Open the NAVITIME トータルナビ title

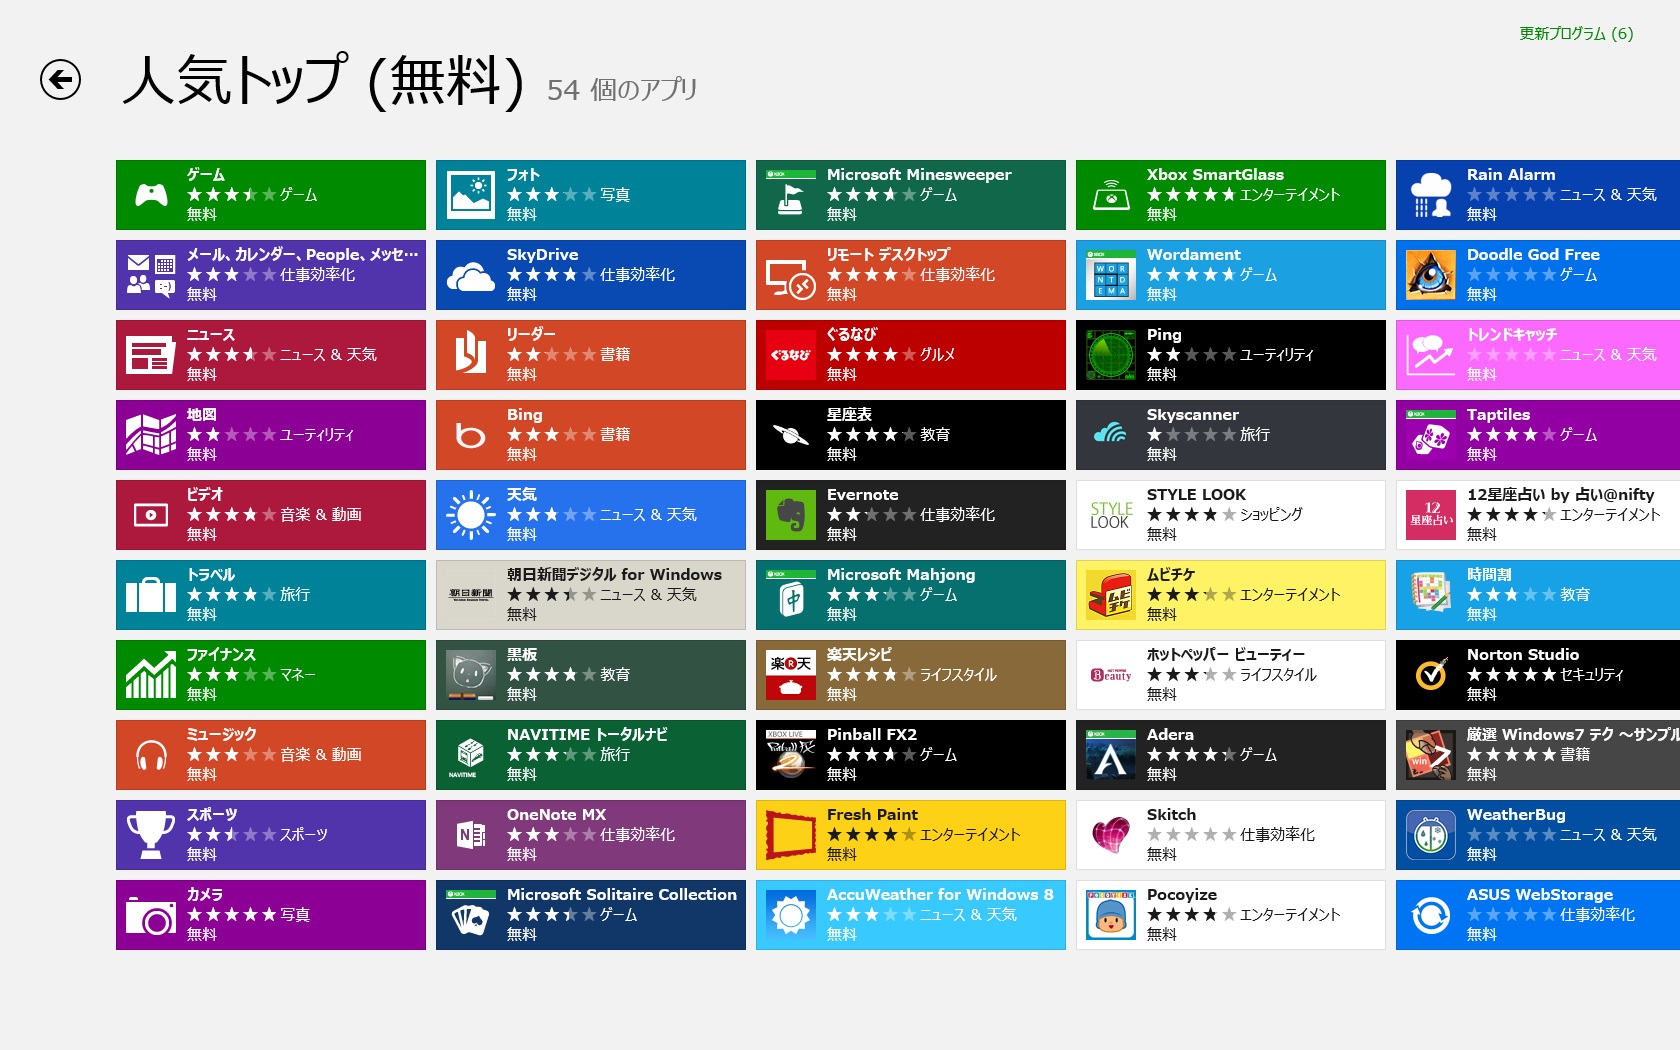pyautogui.click(x=587, y=735)
